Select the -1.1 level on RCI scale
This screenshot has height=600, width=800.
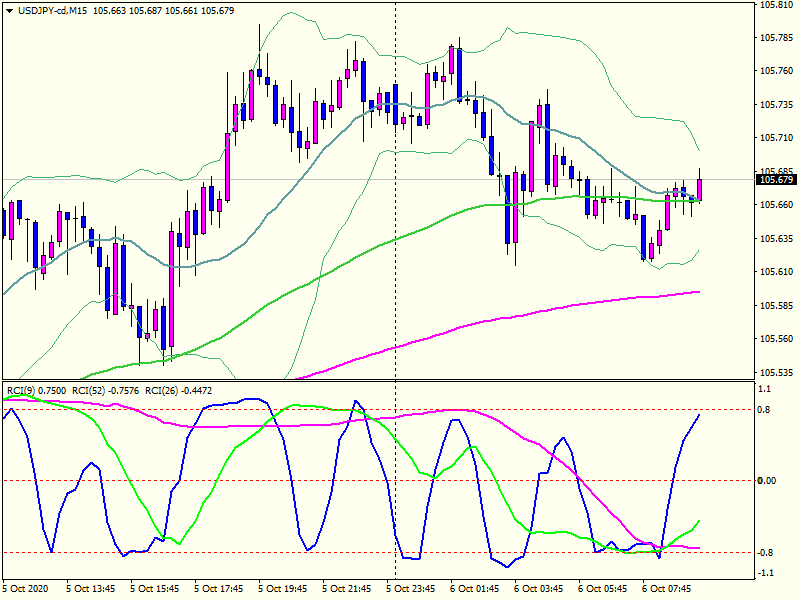coord(767,573)
